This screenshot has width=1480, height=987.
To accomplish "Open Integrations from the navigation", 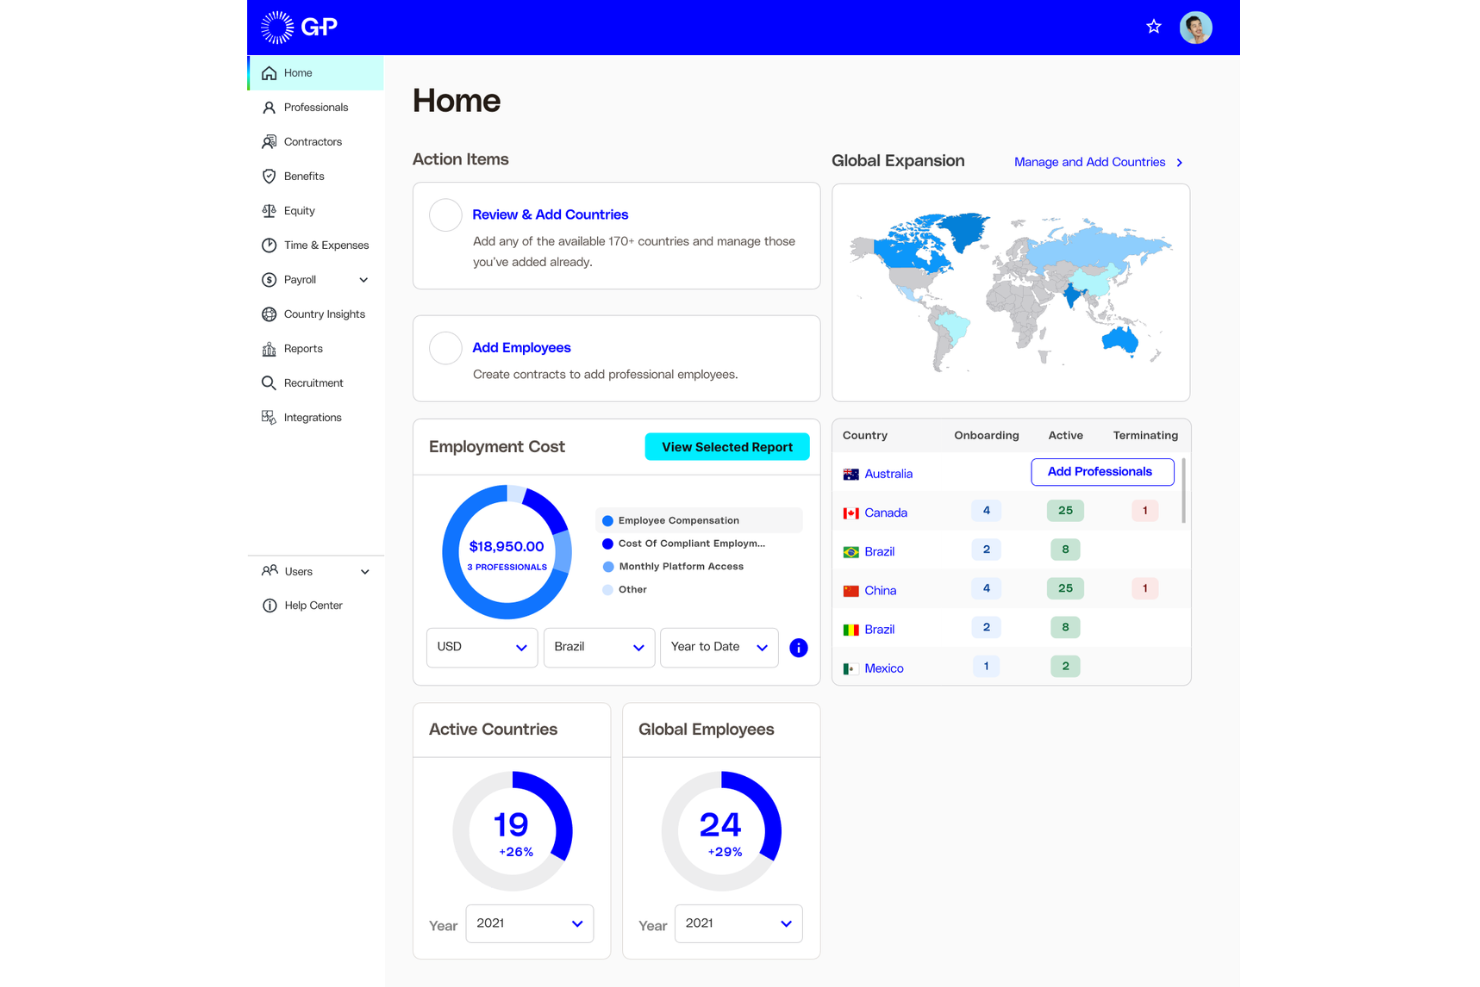I will point(312,417).
